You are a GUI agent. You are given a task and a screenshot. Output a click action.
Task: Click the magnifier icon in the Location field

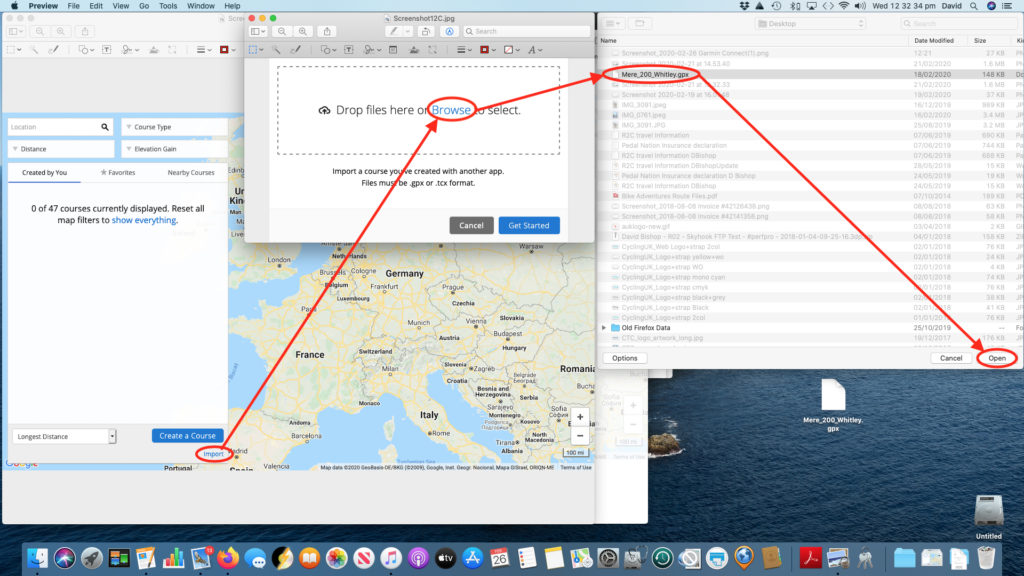104,127
